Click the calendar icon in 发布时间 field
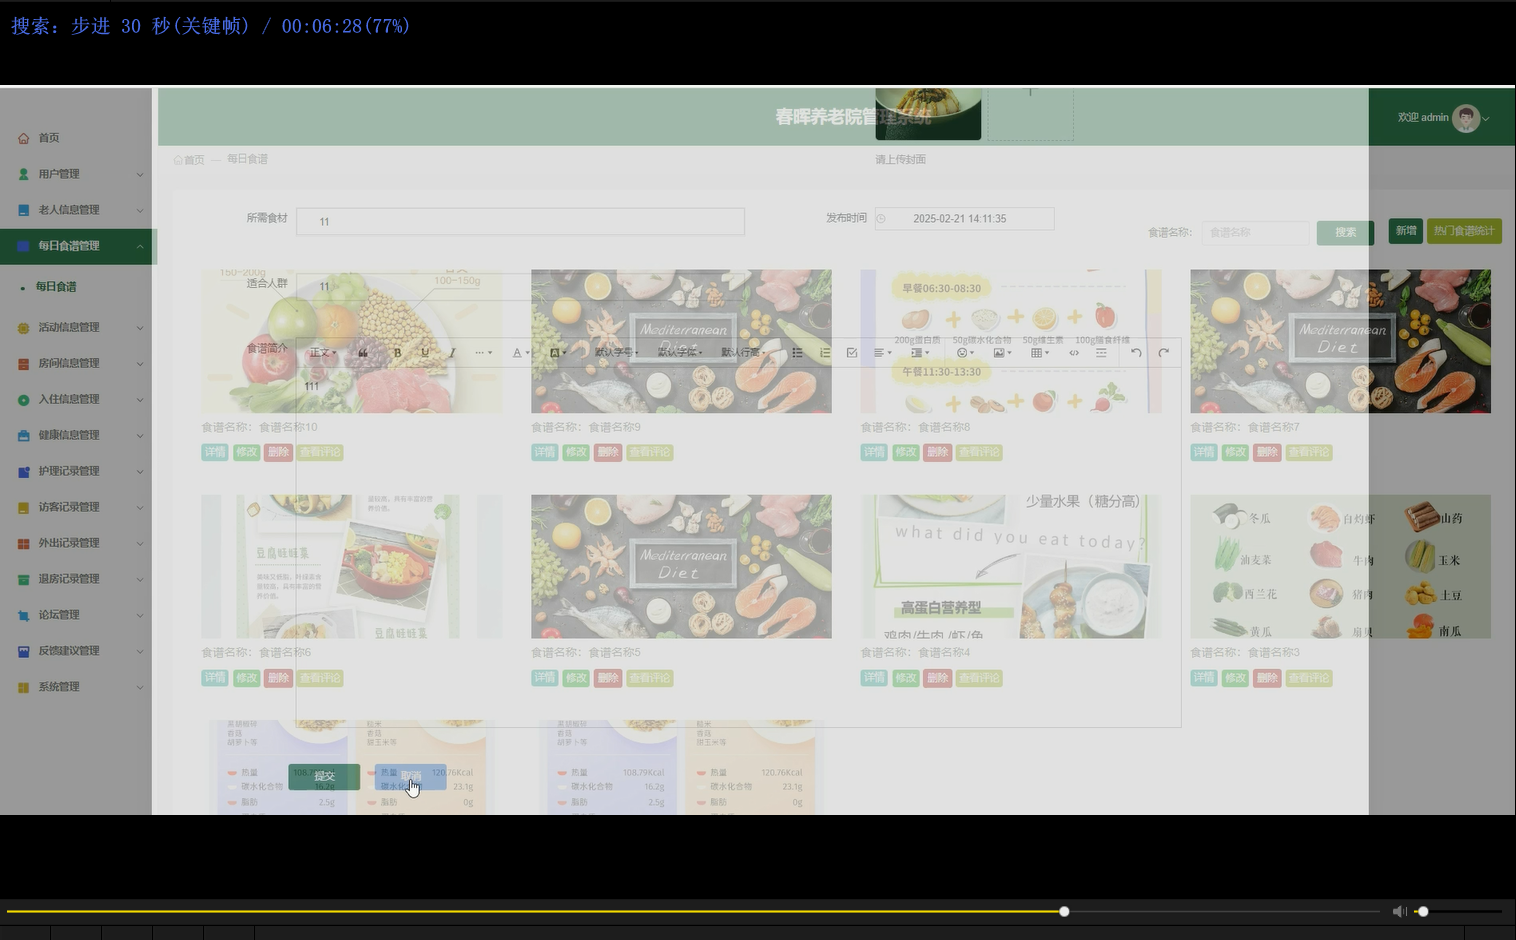1516x940 pixels. 881,219
